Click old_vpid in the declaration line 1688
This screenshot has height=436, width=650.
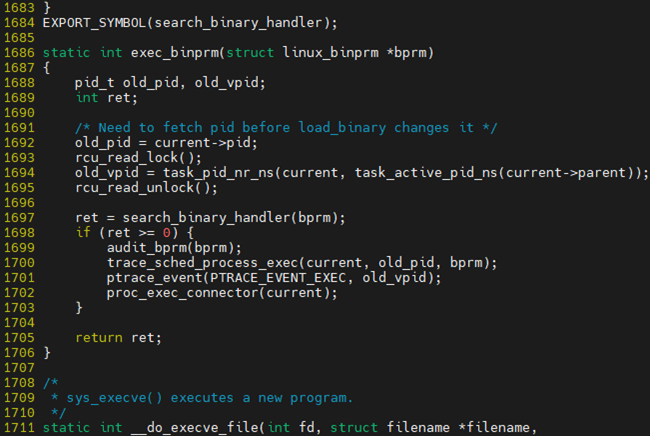[x=226, y=82]
